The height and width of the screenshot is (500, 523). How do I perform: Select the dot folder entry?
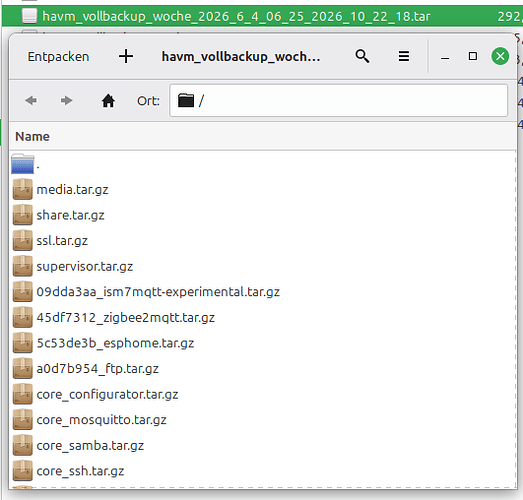(x=23, y=164)
